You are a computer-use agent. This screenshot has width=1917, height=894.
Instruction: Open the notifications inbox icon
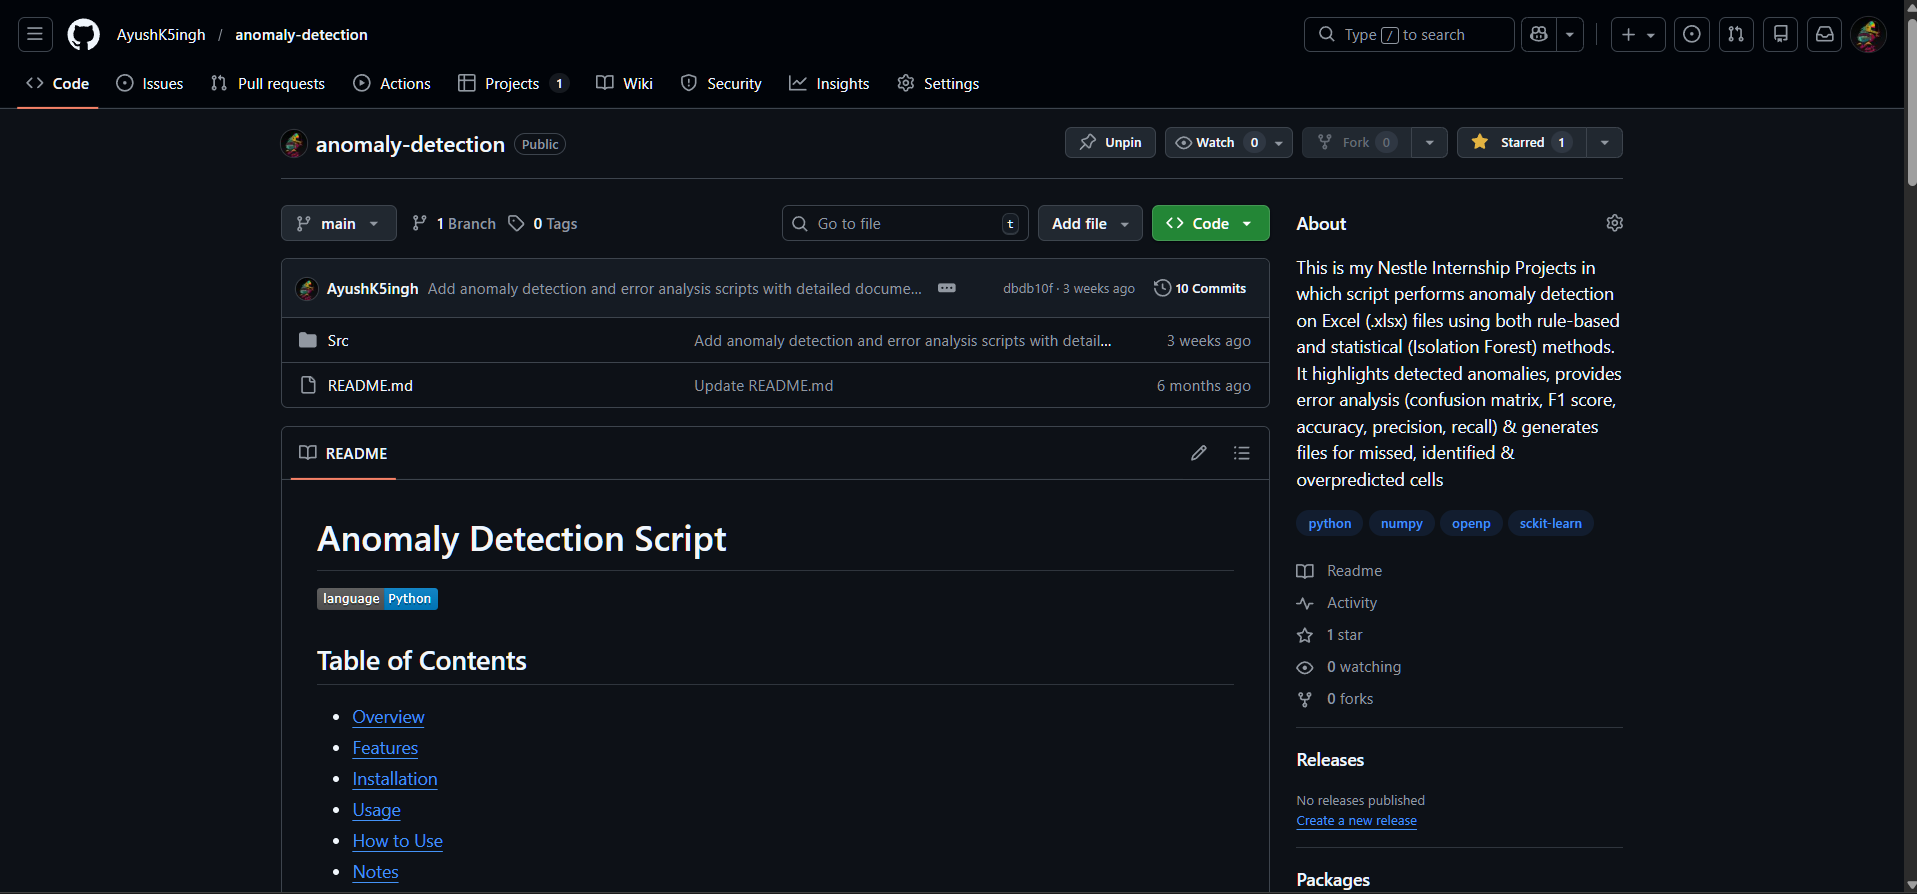(x=1824, y=35)
